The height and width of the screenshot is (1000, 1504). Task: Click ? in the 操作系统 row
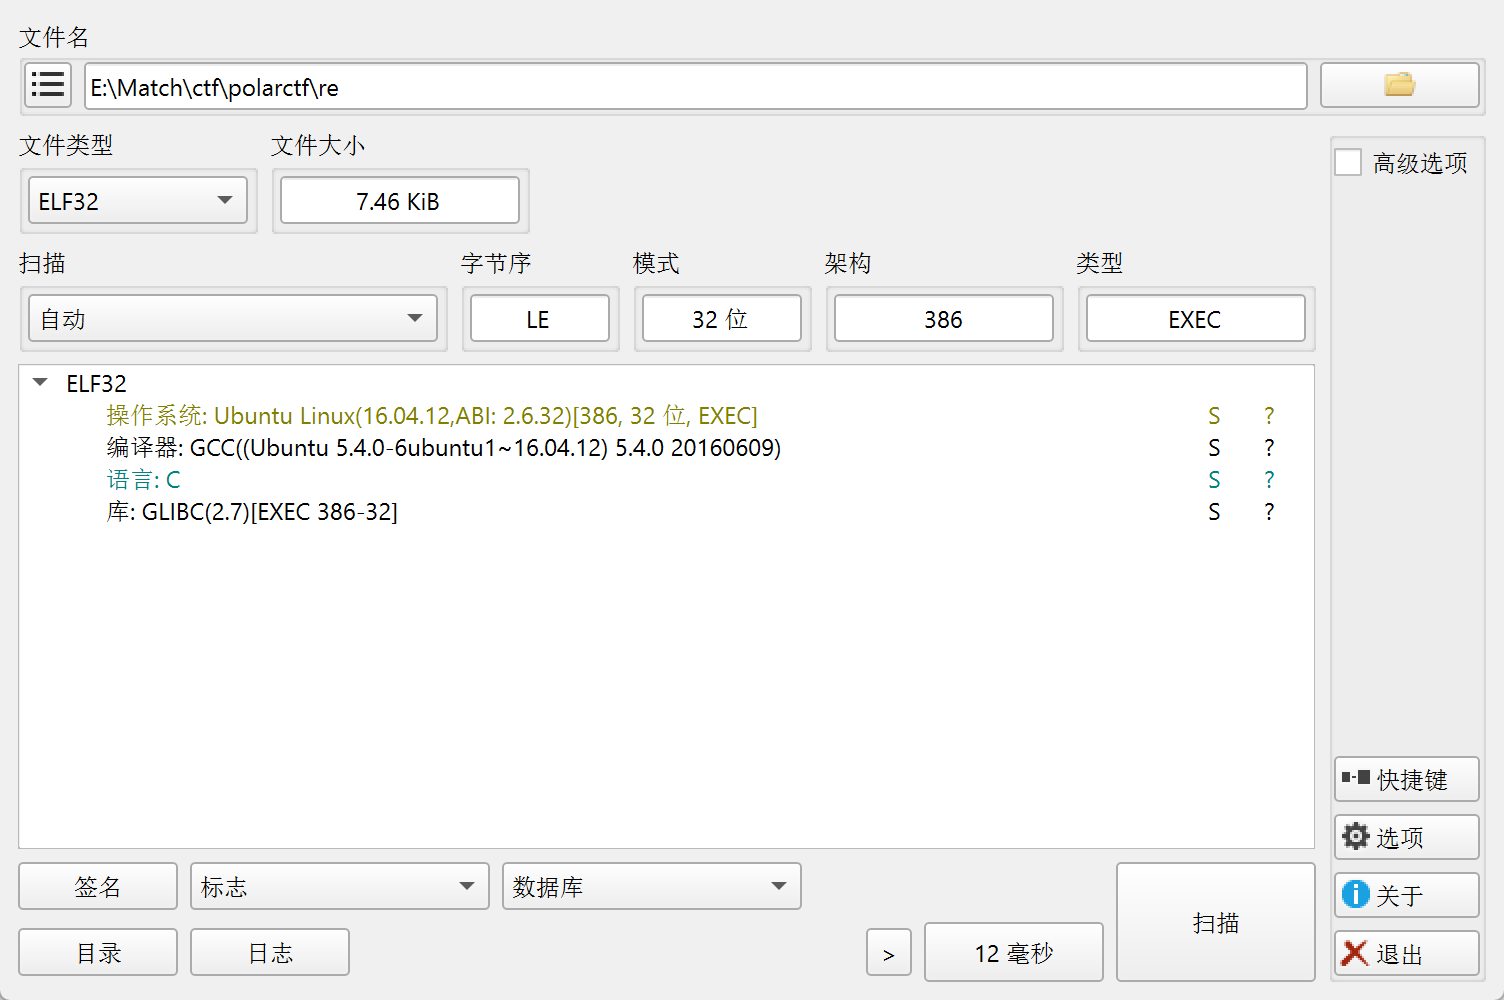point(1269,416)
